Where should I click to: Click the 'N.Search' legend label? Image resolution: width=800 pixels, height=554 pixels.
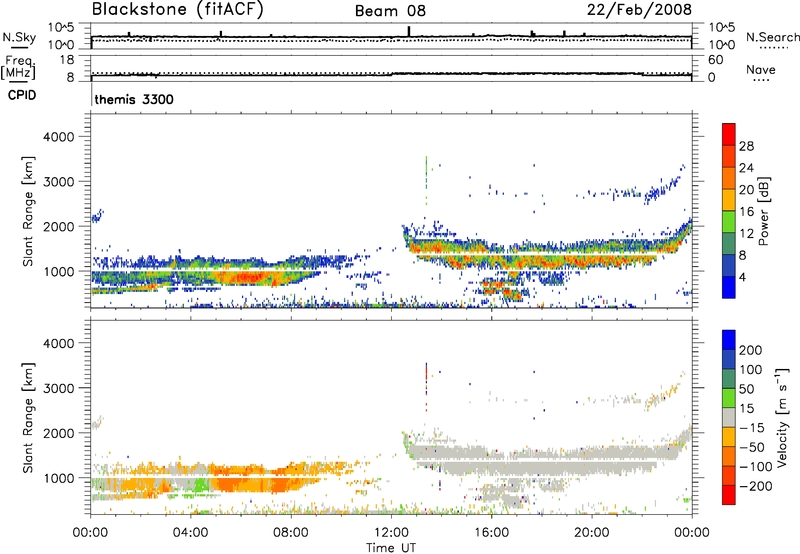pyautogui.click(x=772, y=37)
